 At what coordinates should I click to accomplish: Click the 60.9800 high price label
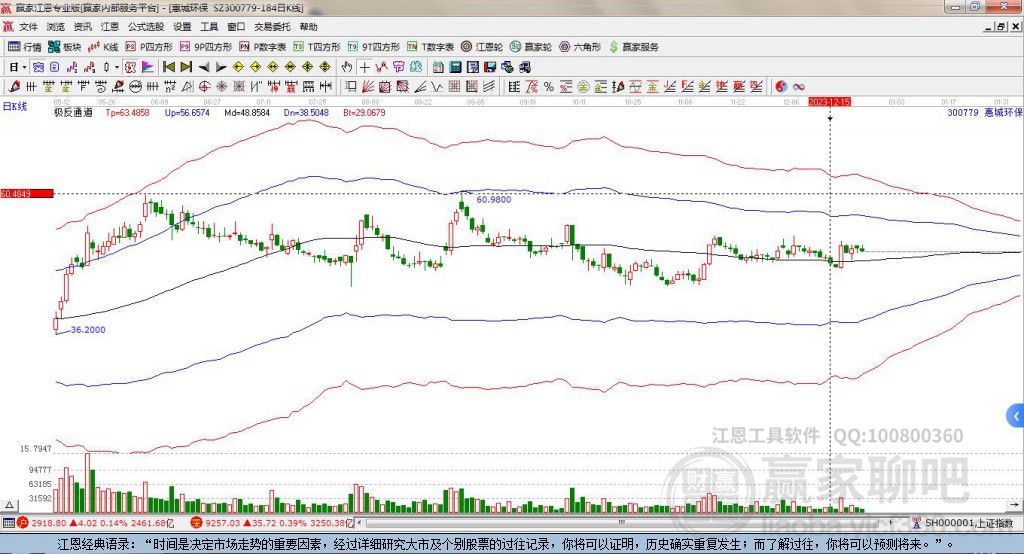tap(494, 199)
